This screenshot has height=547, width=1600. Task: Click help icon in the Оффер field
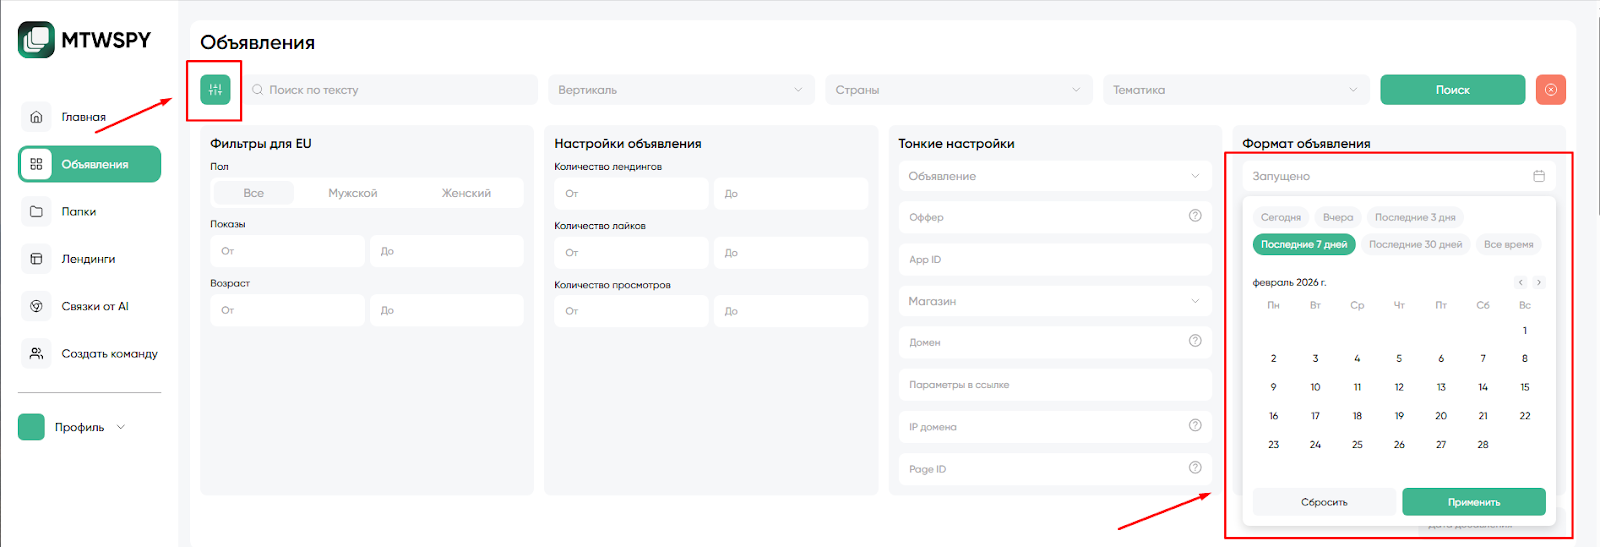(x=1195, y=216)
